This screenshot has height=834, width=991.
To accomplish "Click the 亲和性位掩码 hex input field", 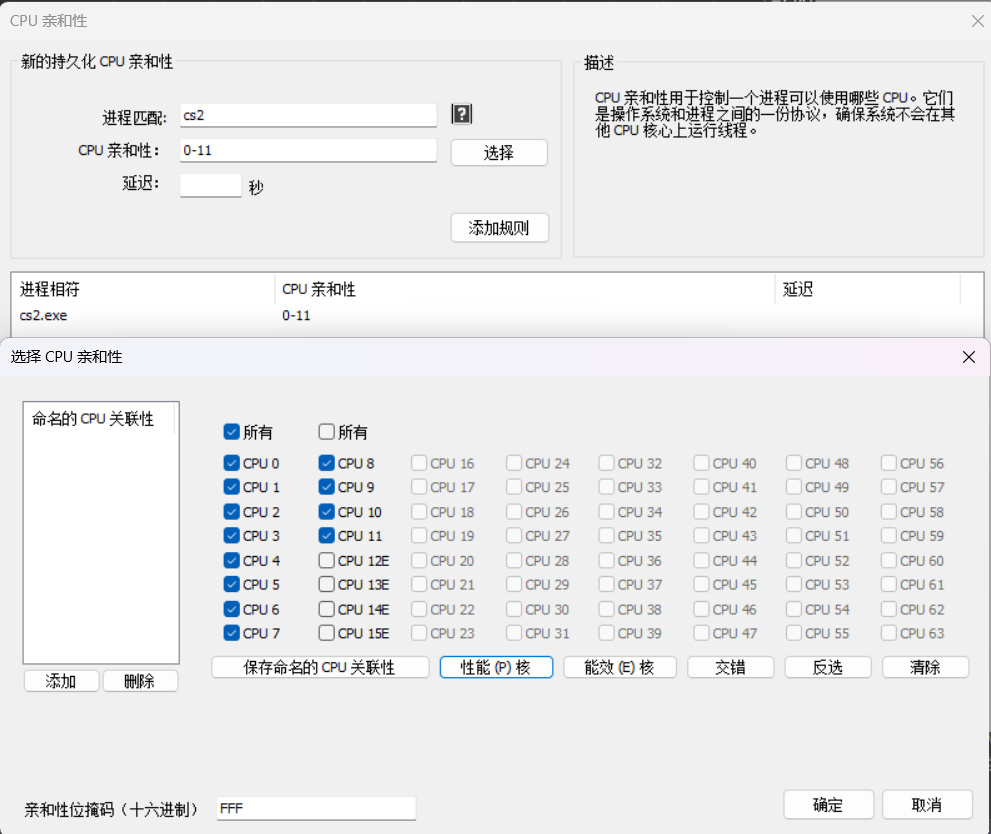I will click(x=316, y=808).
